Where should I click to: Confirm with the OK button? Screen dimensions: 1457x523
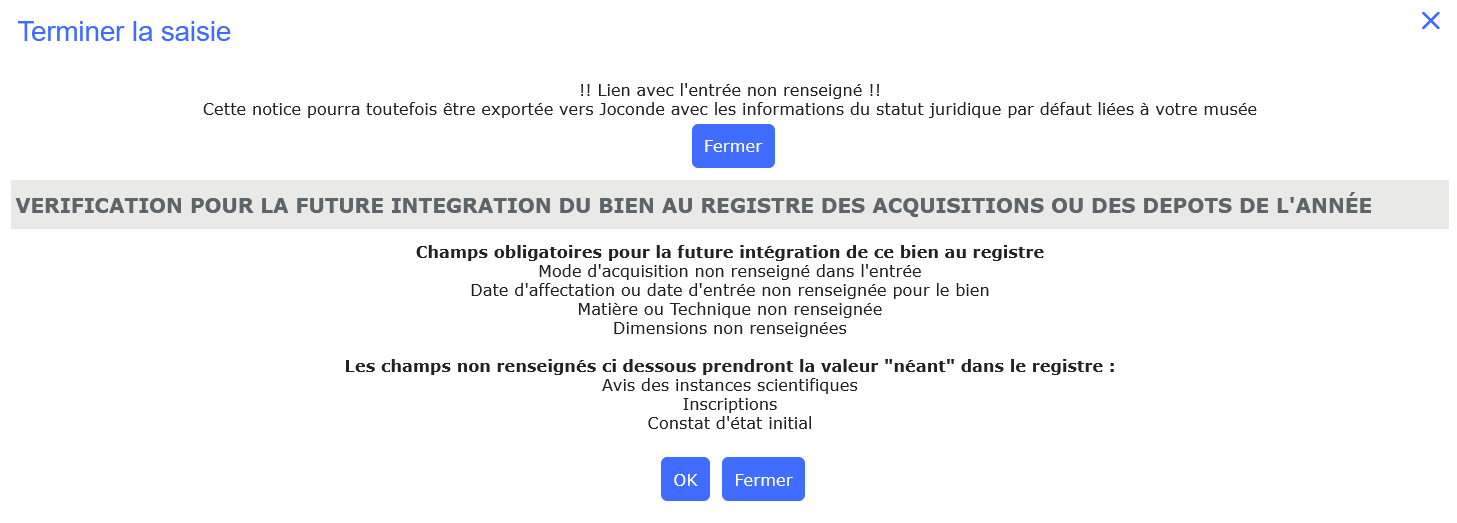pos(685,479)
